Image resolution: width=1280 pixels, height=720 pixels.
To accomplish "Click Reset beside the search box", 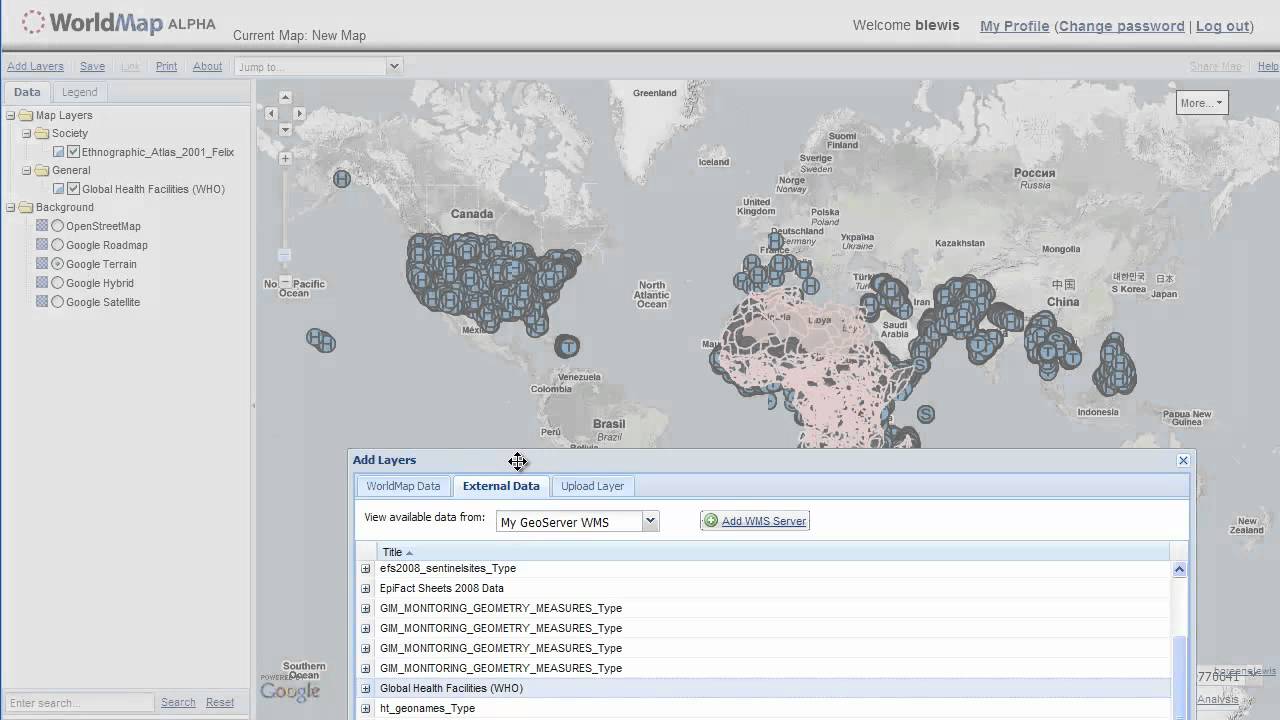I will [220, 702].
